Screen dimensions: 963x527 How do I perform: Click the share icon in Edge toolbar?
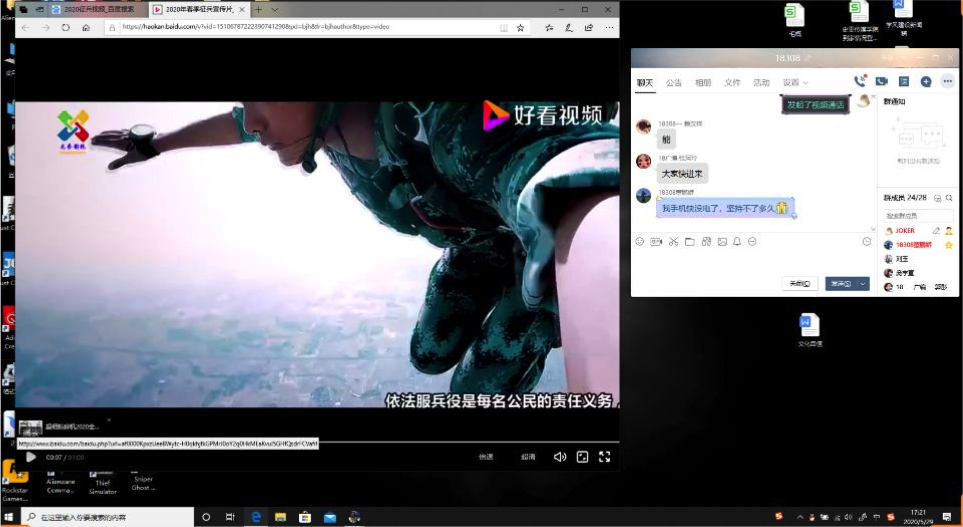(589, 28)
